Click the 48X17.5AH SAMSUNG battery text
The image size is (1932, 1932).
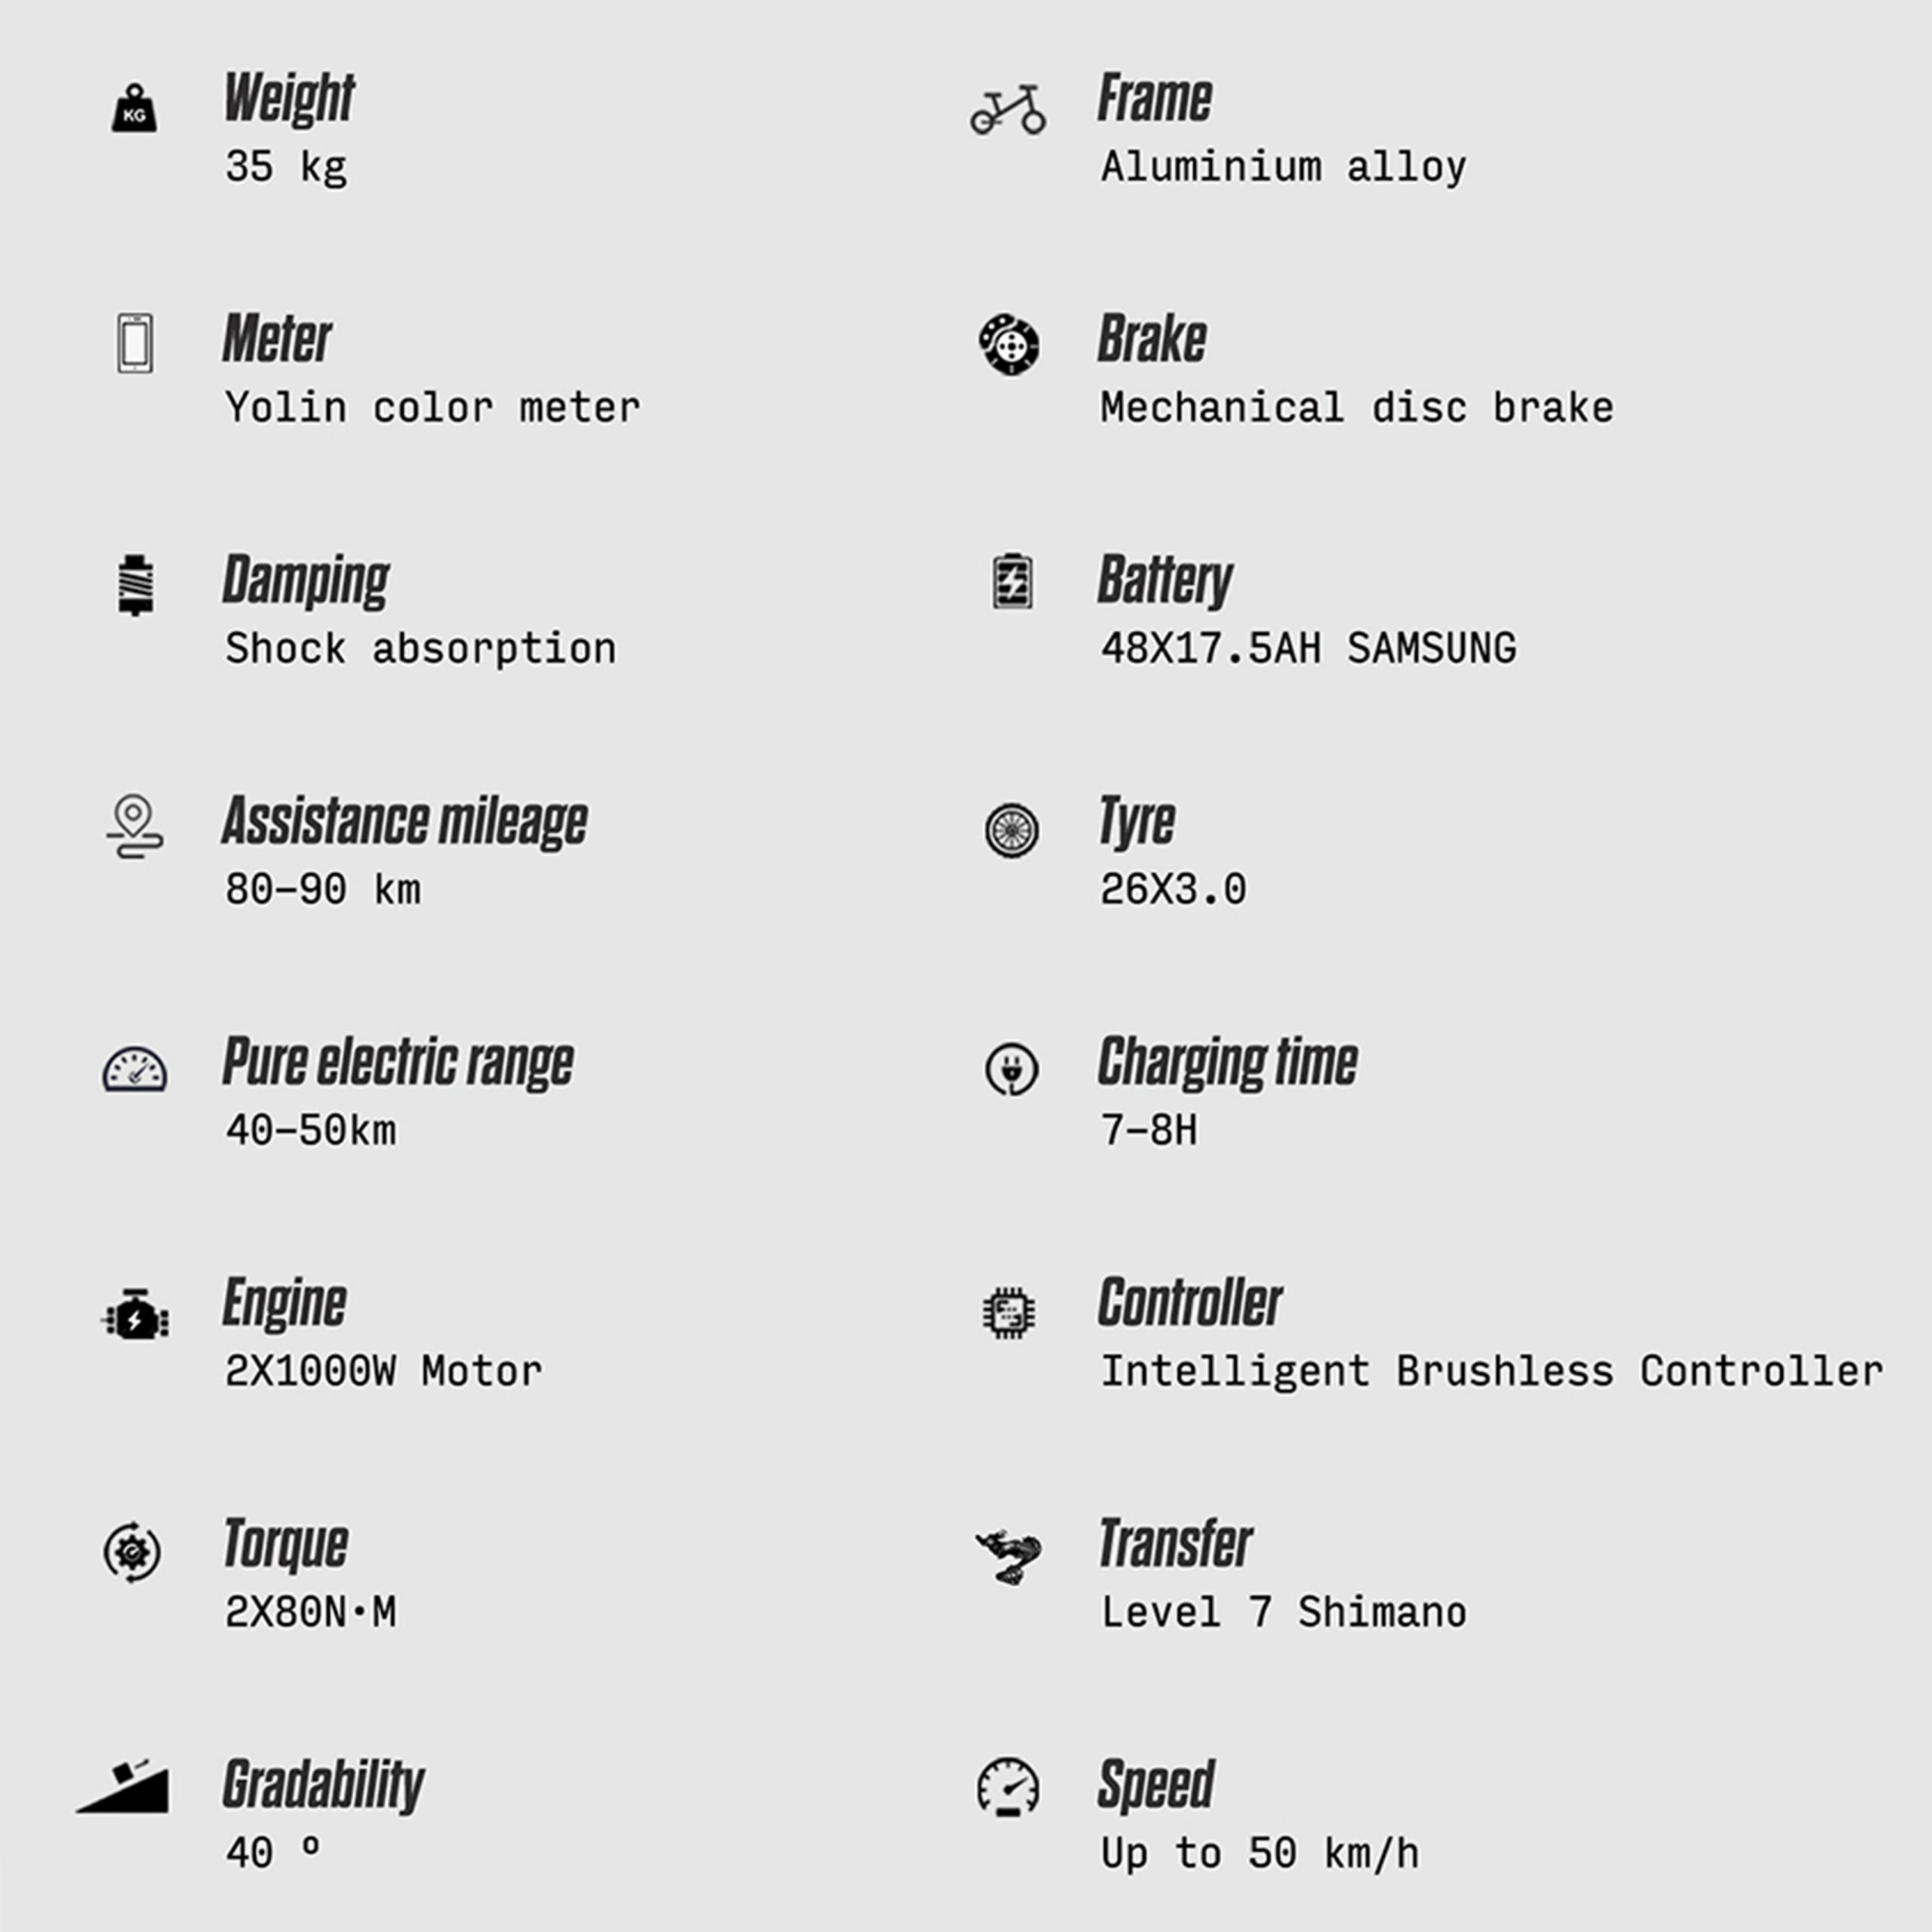tap(1308, 649)
